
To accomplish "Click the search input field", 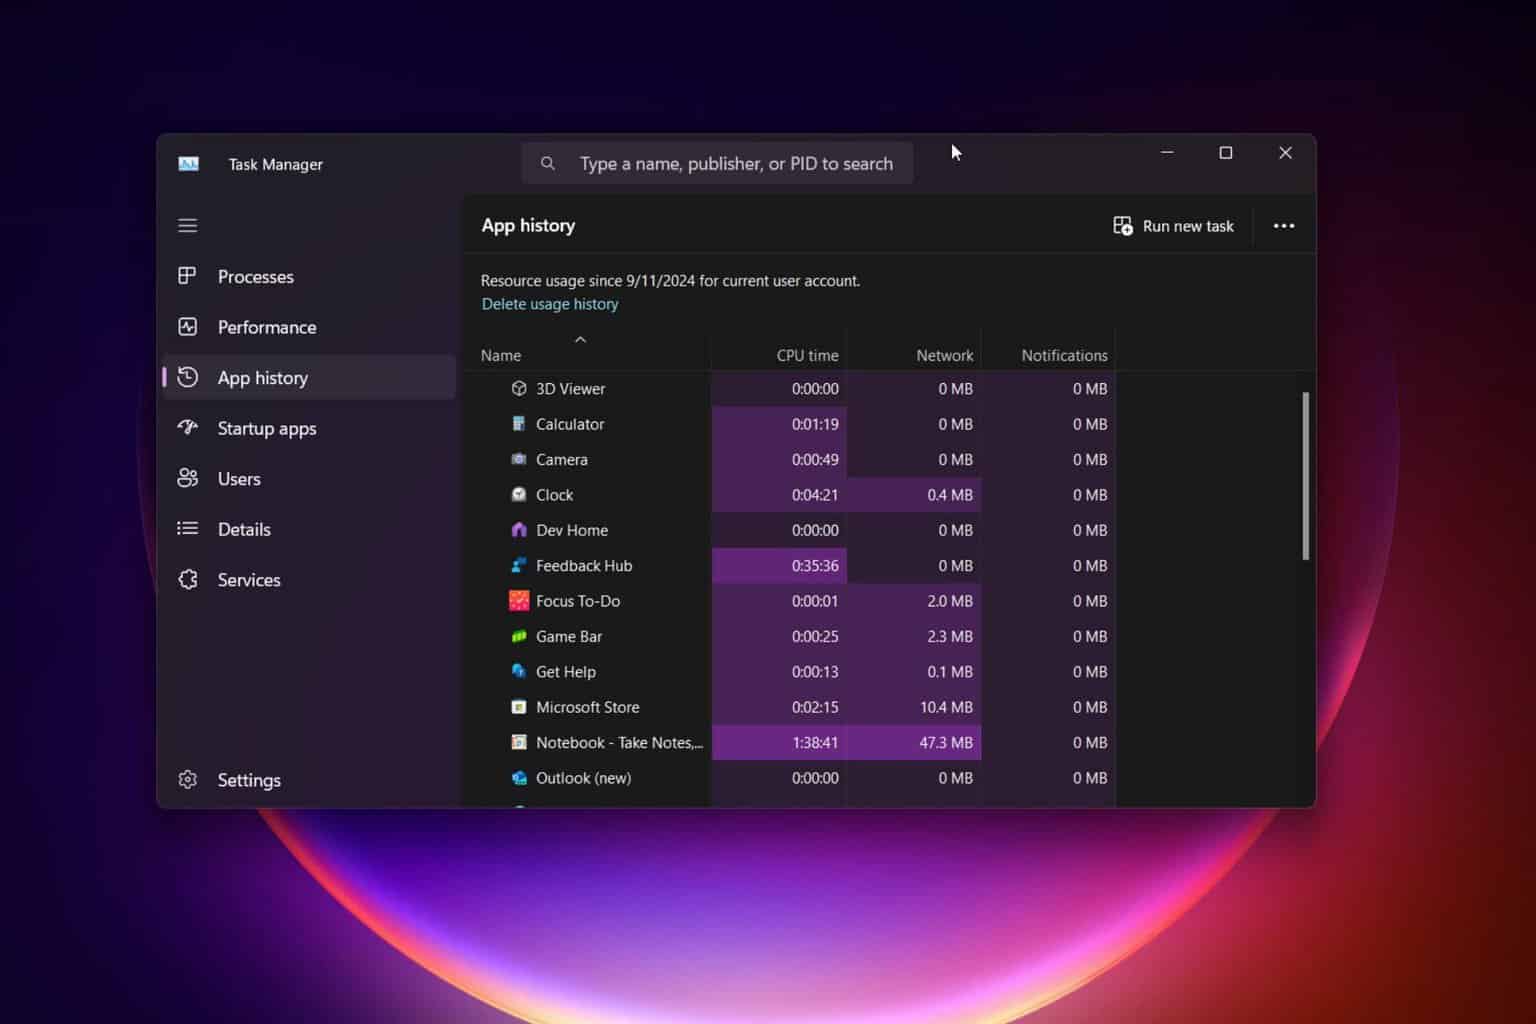I will 717,163.
